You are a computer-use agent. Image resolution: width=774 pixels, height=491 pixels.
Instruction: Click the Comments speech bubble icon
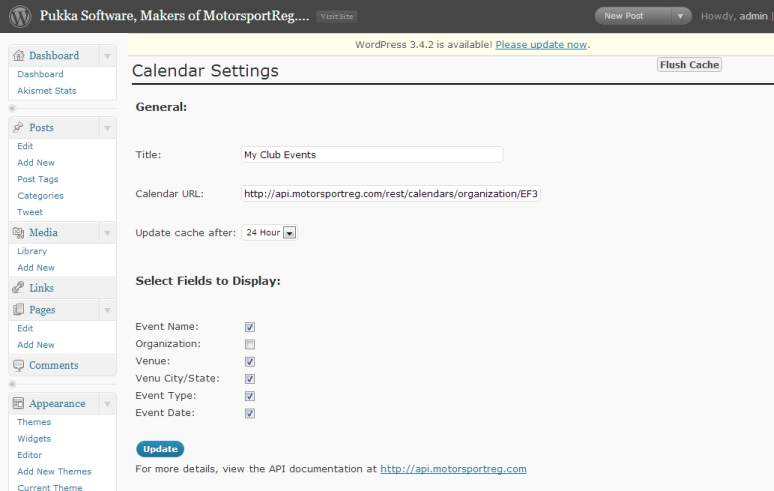point(18,366)
